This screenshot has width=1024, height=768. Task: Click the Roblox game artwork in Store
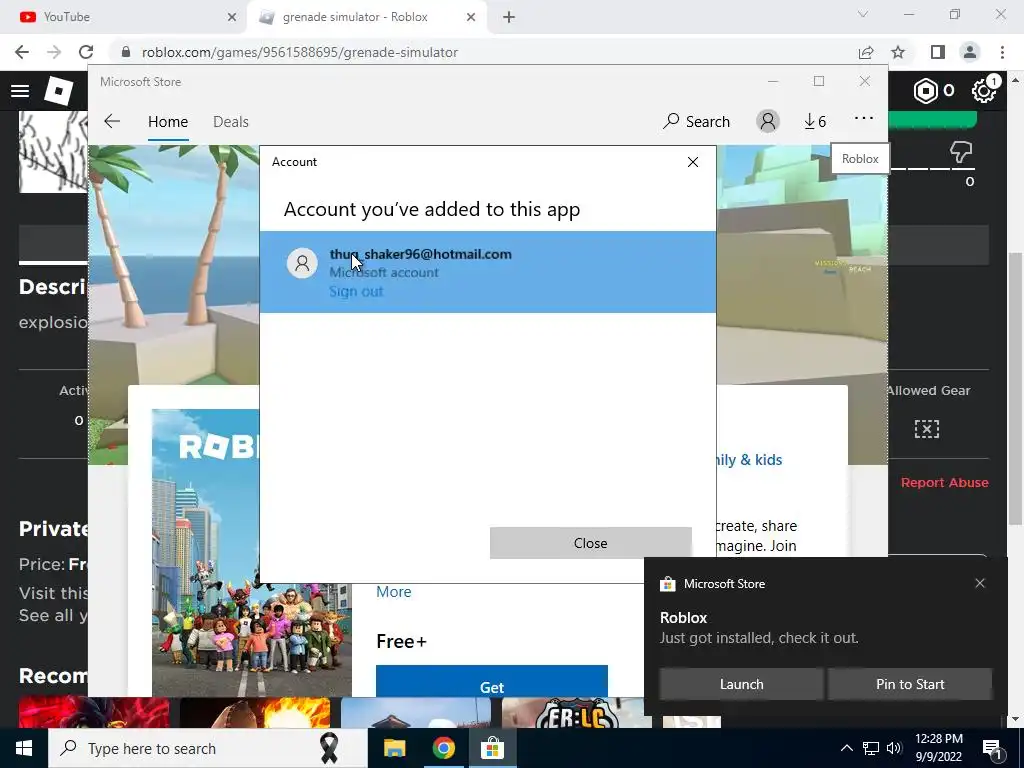click(x=251, y=552)
